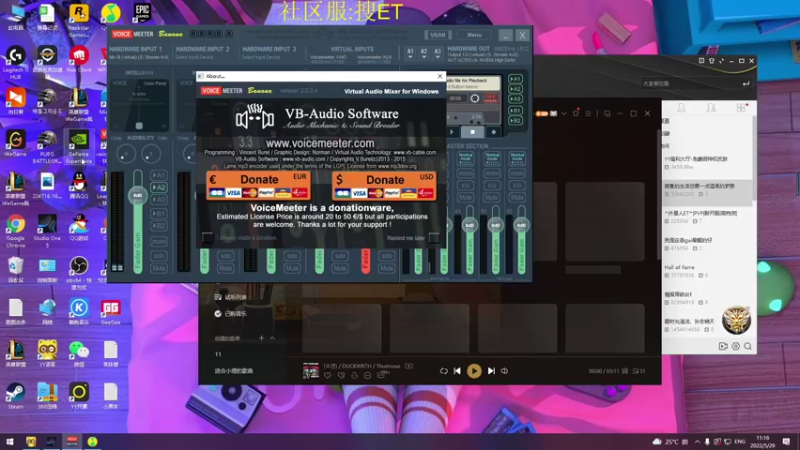Toggle B1 routing on Hardware Input 1 strip
The height and width of the screenshot is (450, 800).
coord(159,213)
